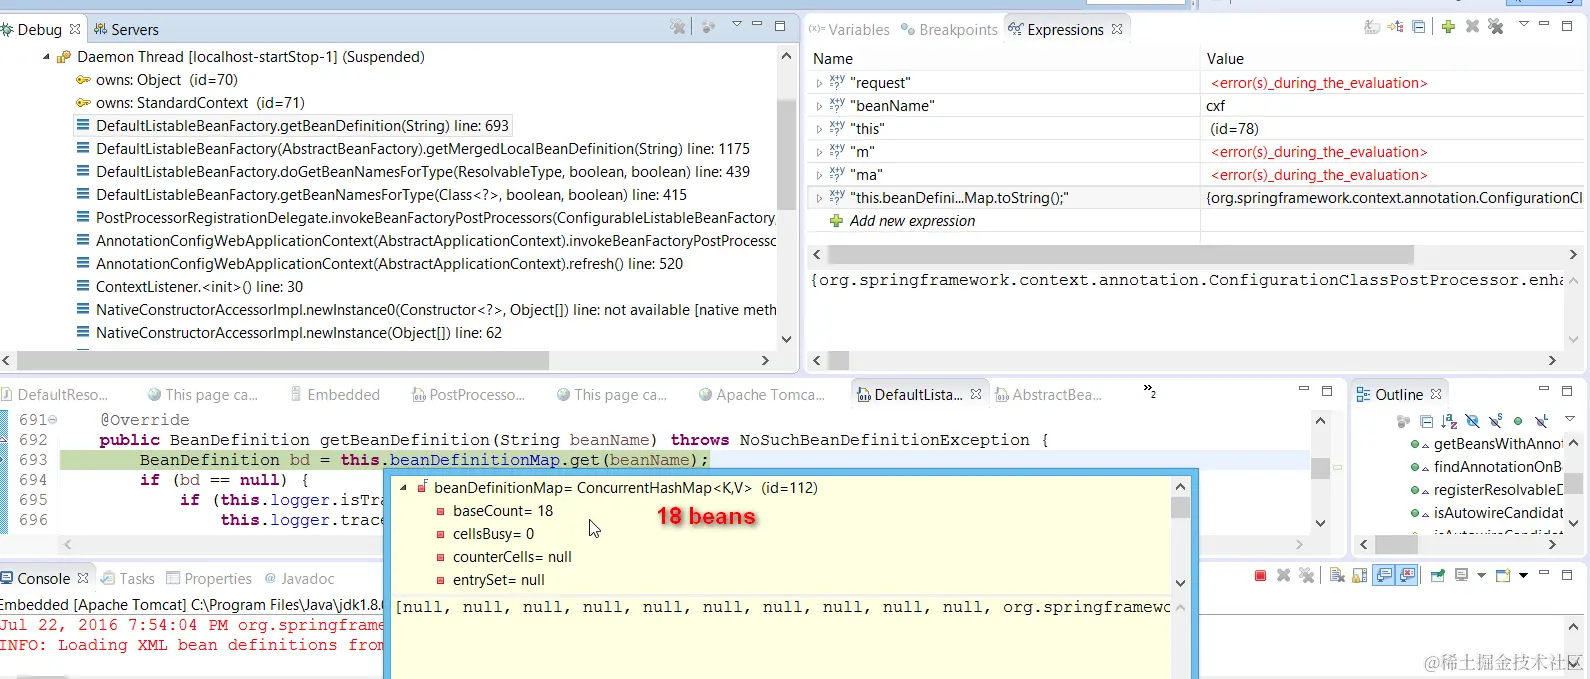Select stack frame getMergedLocalBeanDefinition line 1175
This screenshot has width=1590, height=679.
(422, 149)
